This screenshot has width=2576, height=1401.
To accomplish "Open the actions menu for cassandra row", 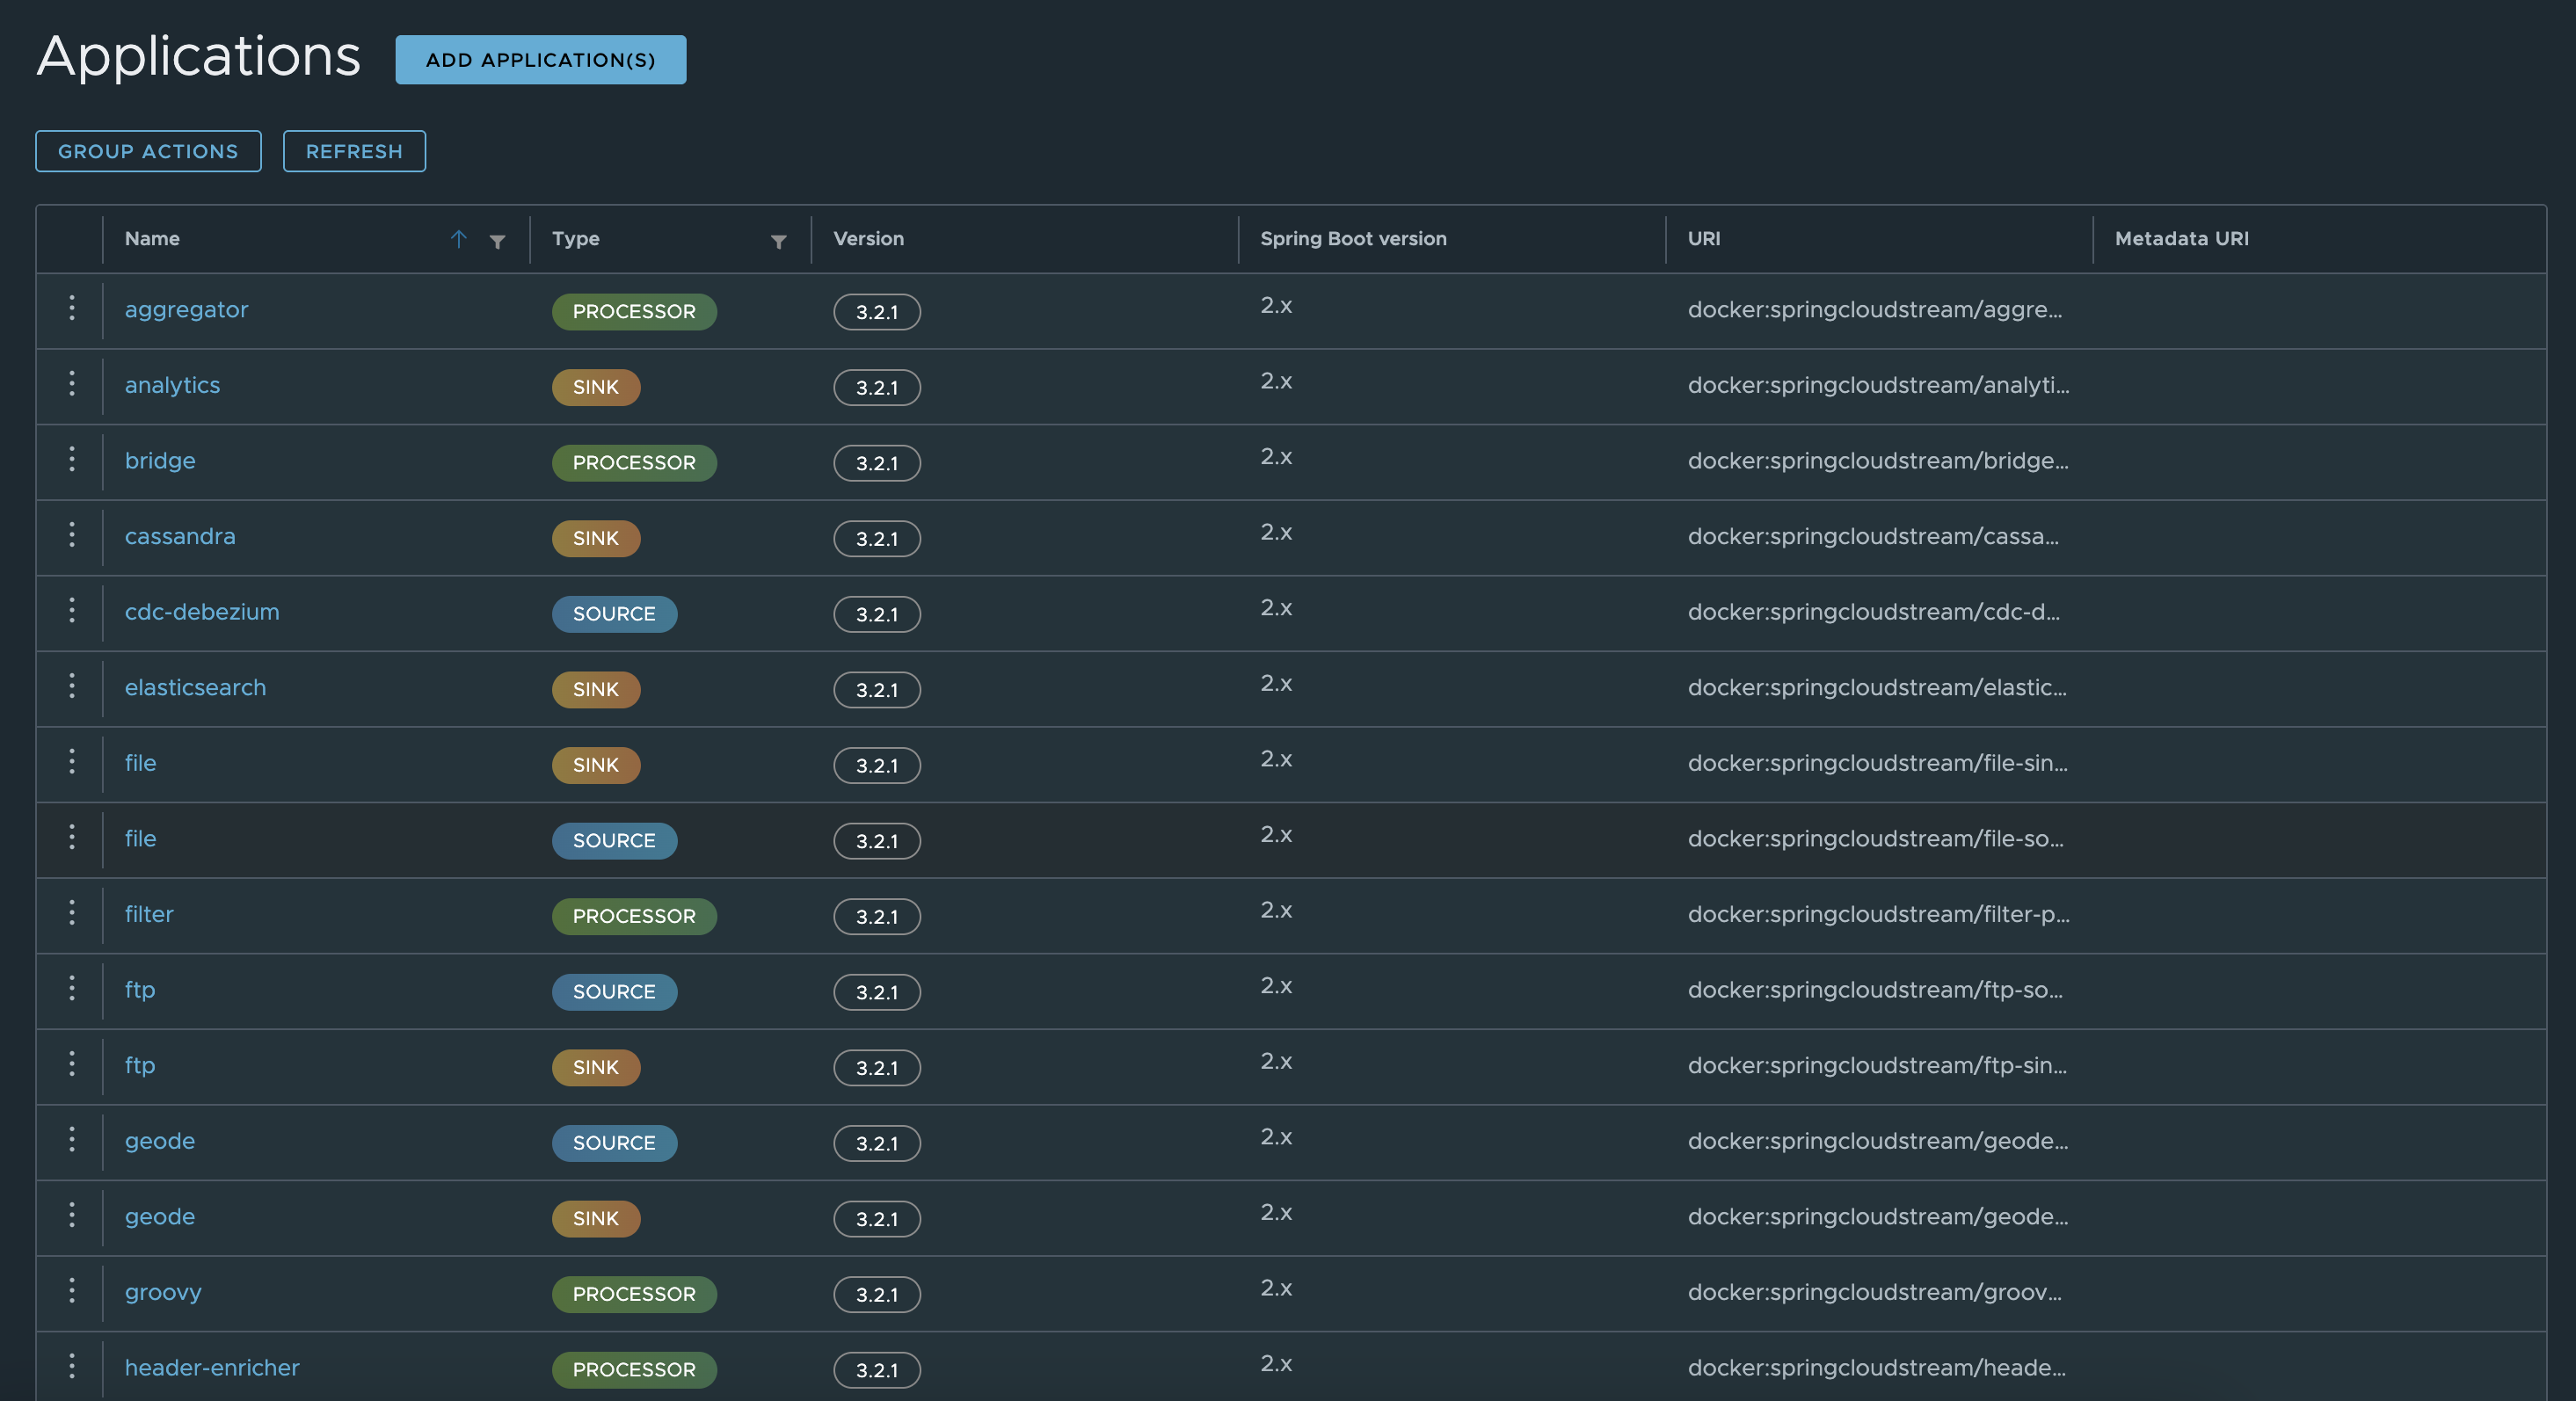I will (x=72, y=535).
